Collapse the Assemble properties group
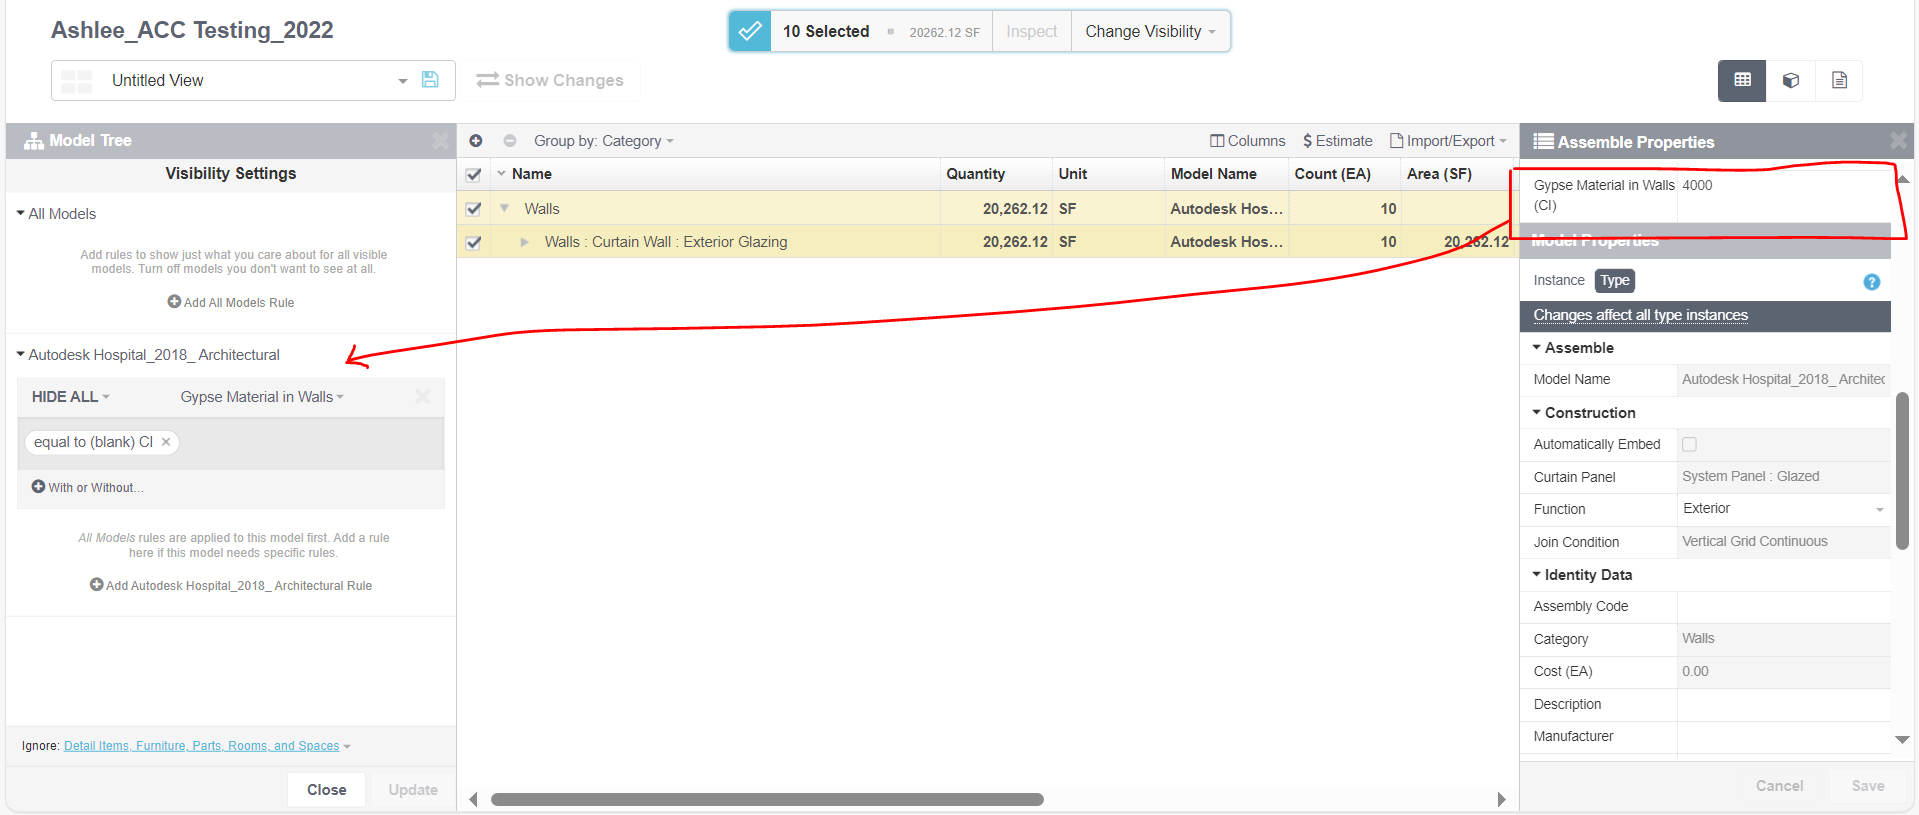The width and height of the screenshot is (1919, 815). (x=1537, y=347)
